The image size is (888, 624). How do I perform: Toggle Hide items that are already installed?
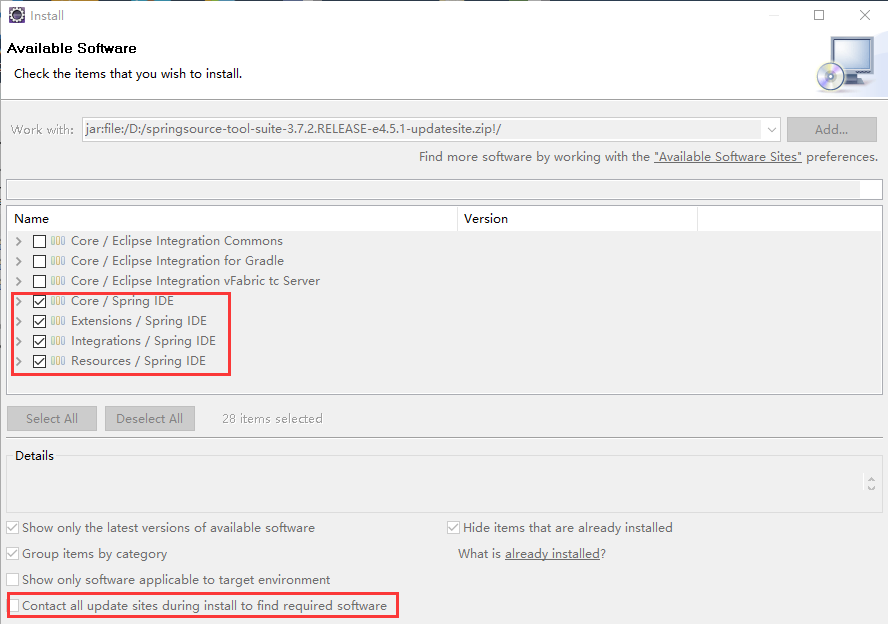coord(453,528)
